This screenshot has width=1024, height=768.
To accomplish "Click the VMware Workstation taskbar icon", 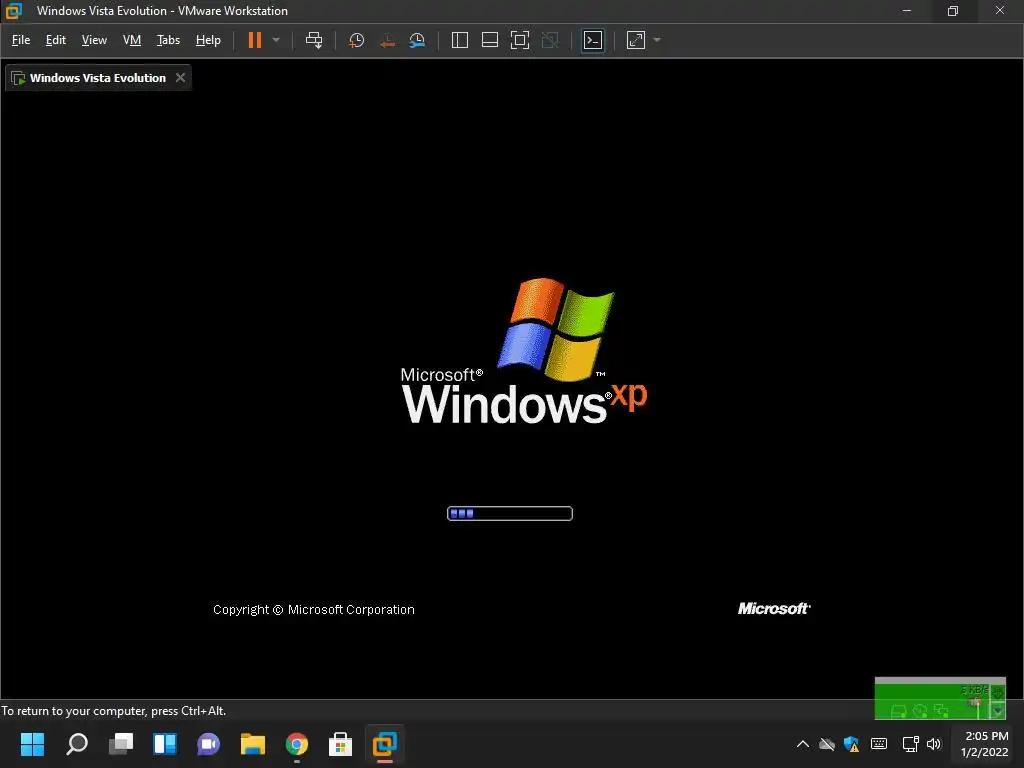I will pyautogui.click(x=385, y=744).
